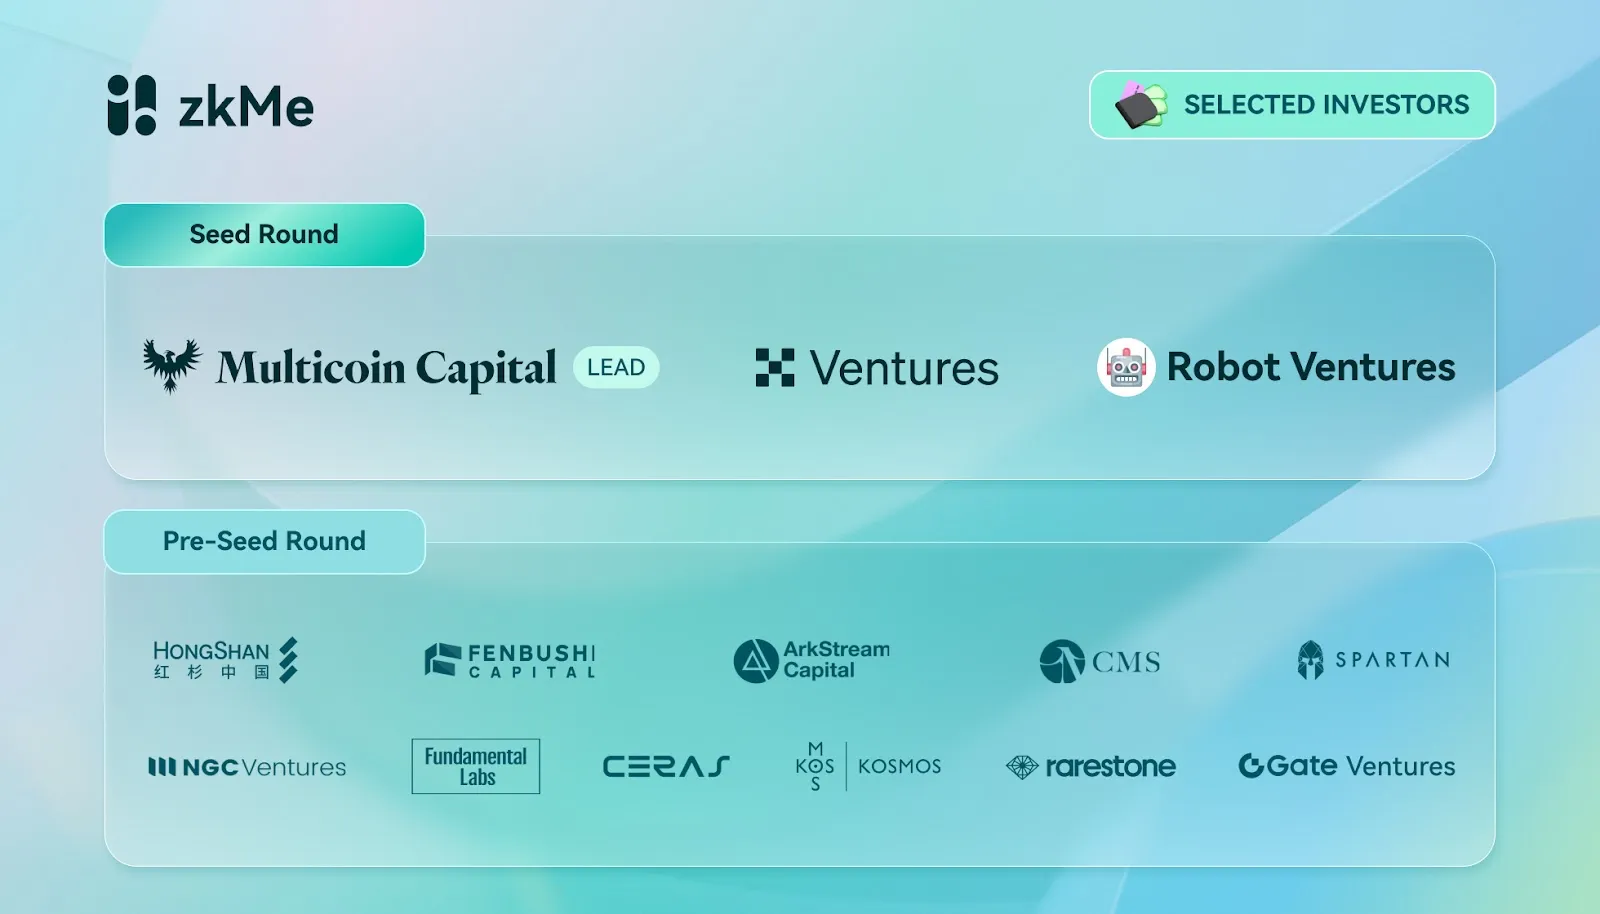Select the Pre-Seed Round tab
Screen dimensions: 1600x914
point(265,542)
